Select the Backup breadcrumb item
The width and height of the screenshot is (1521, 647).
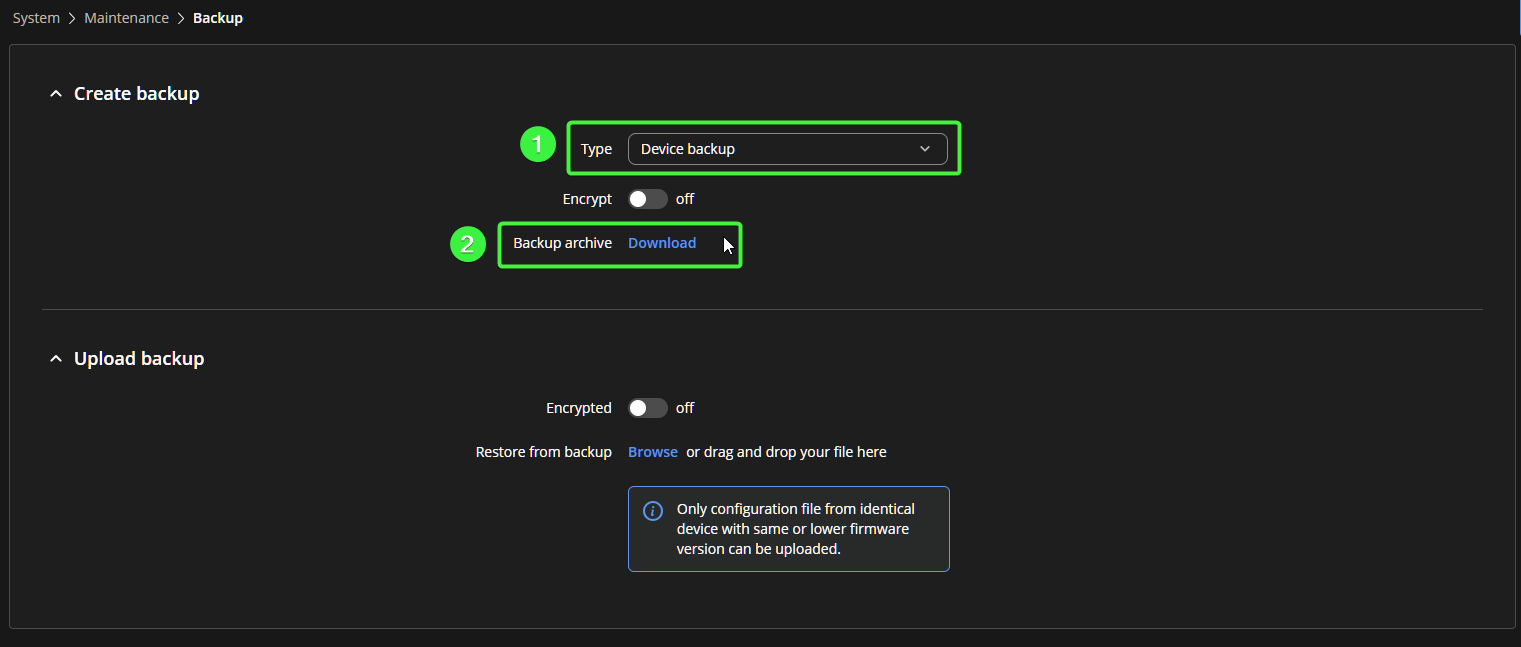click(218, 18)
